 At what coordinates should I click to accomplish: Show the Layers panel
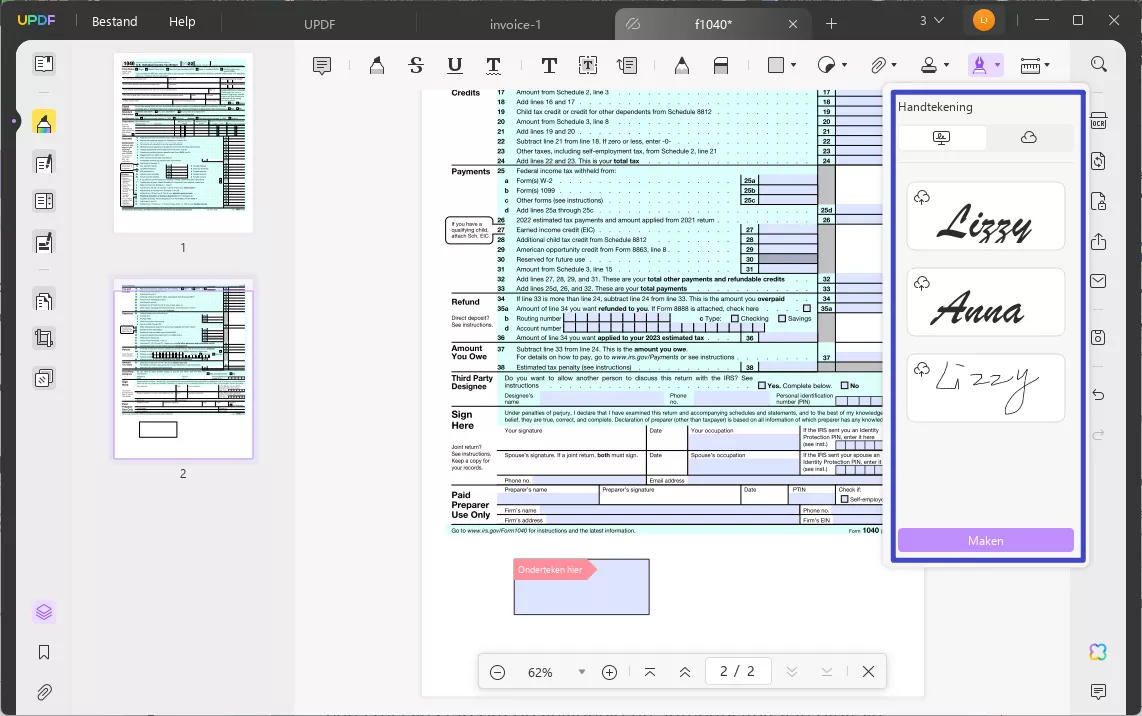44,612
